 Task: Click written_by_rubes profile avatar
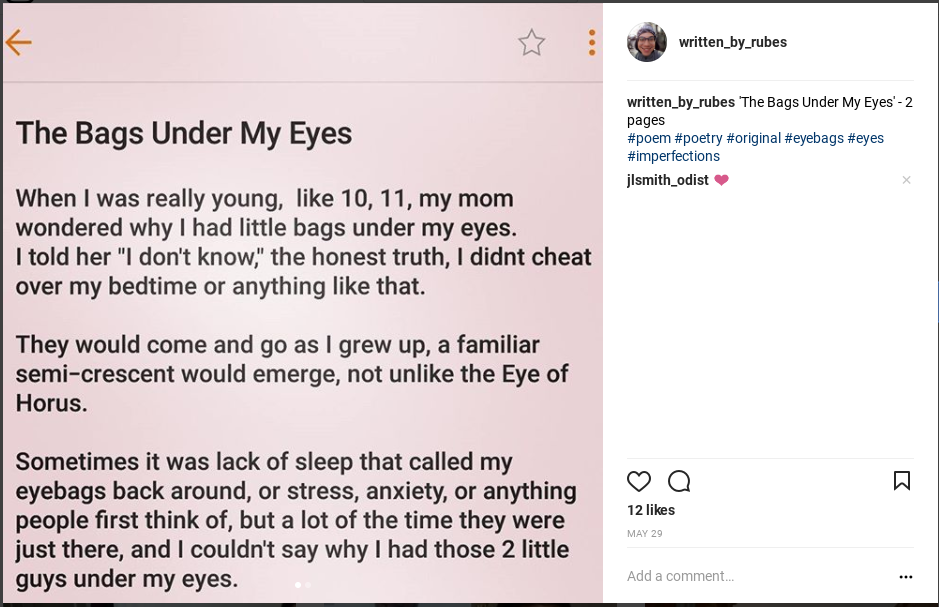pos(646,42)
